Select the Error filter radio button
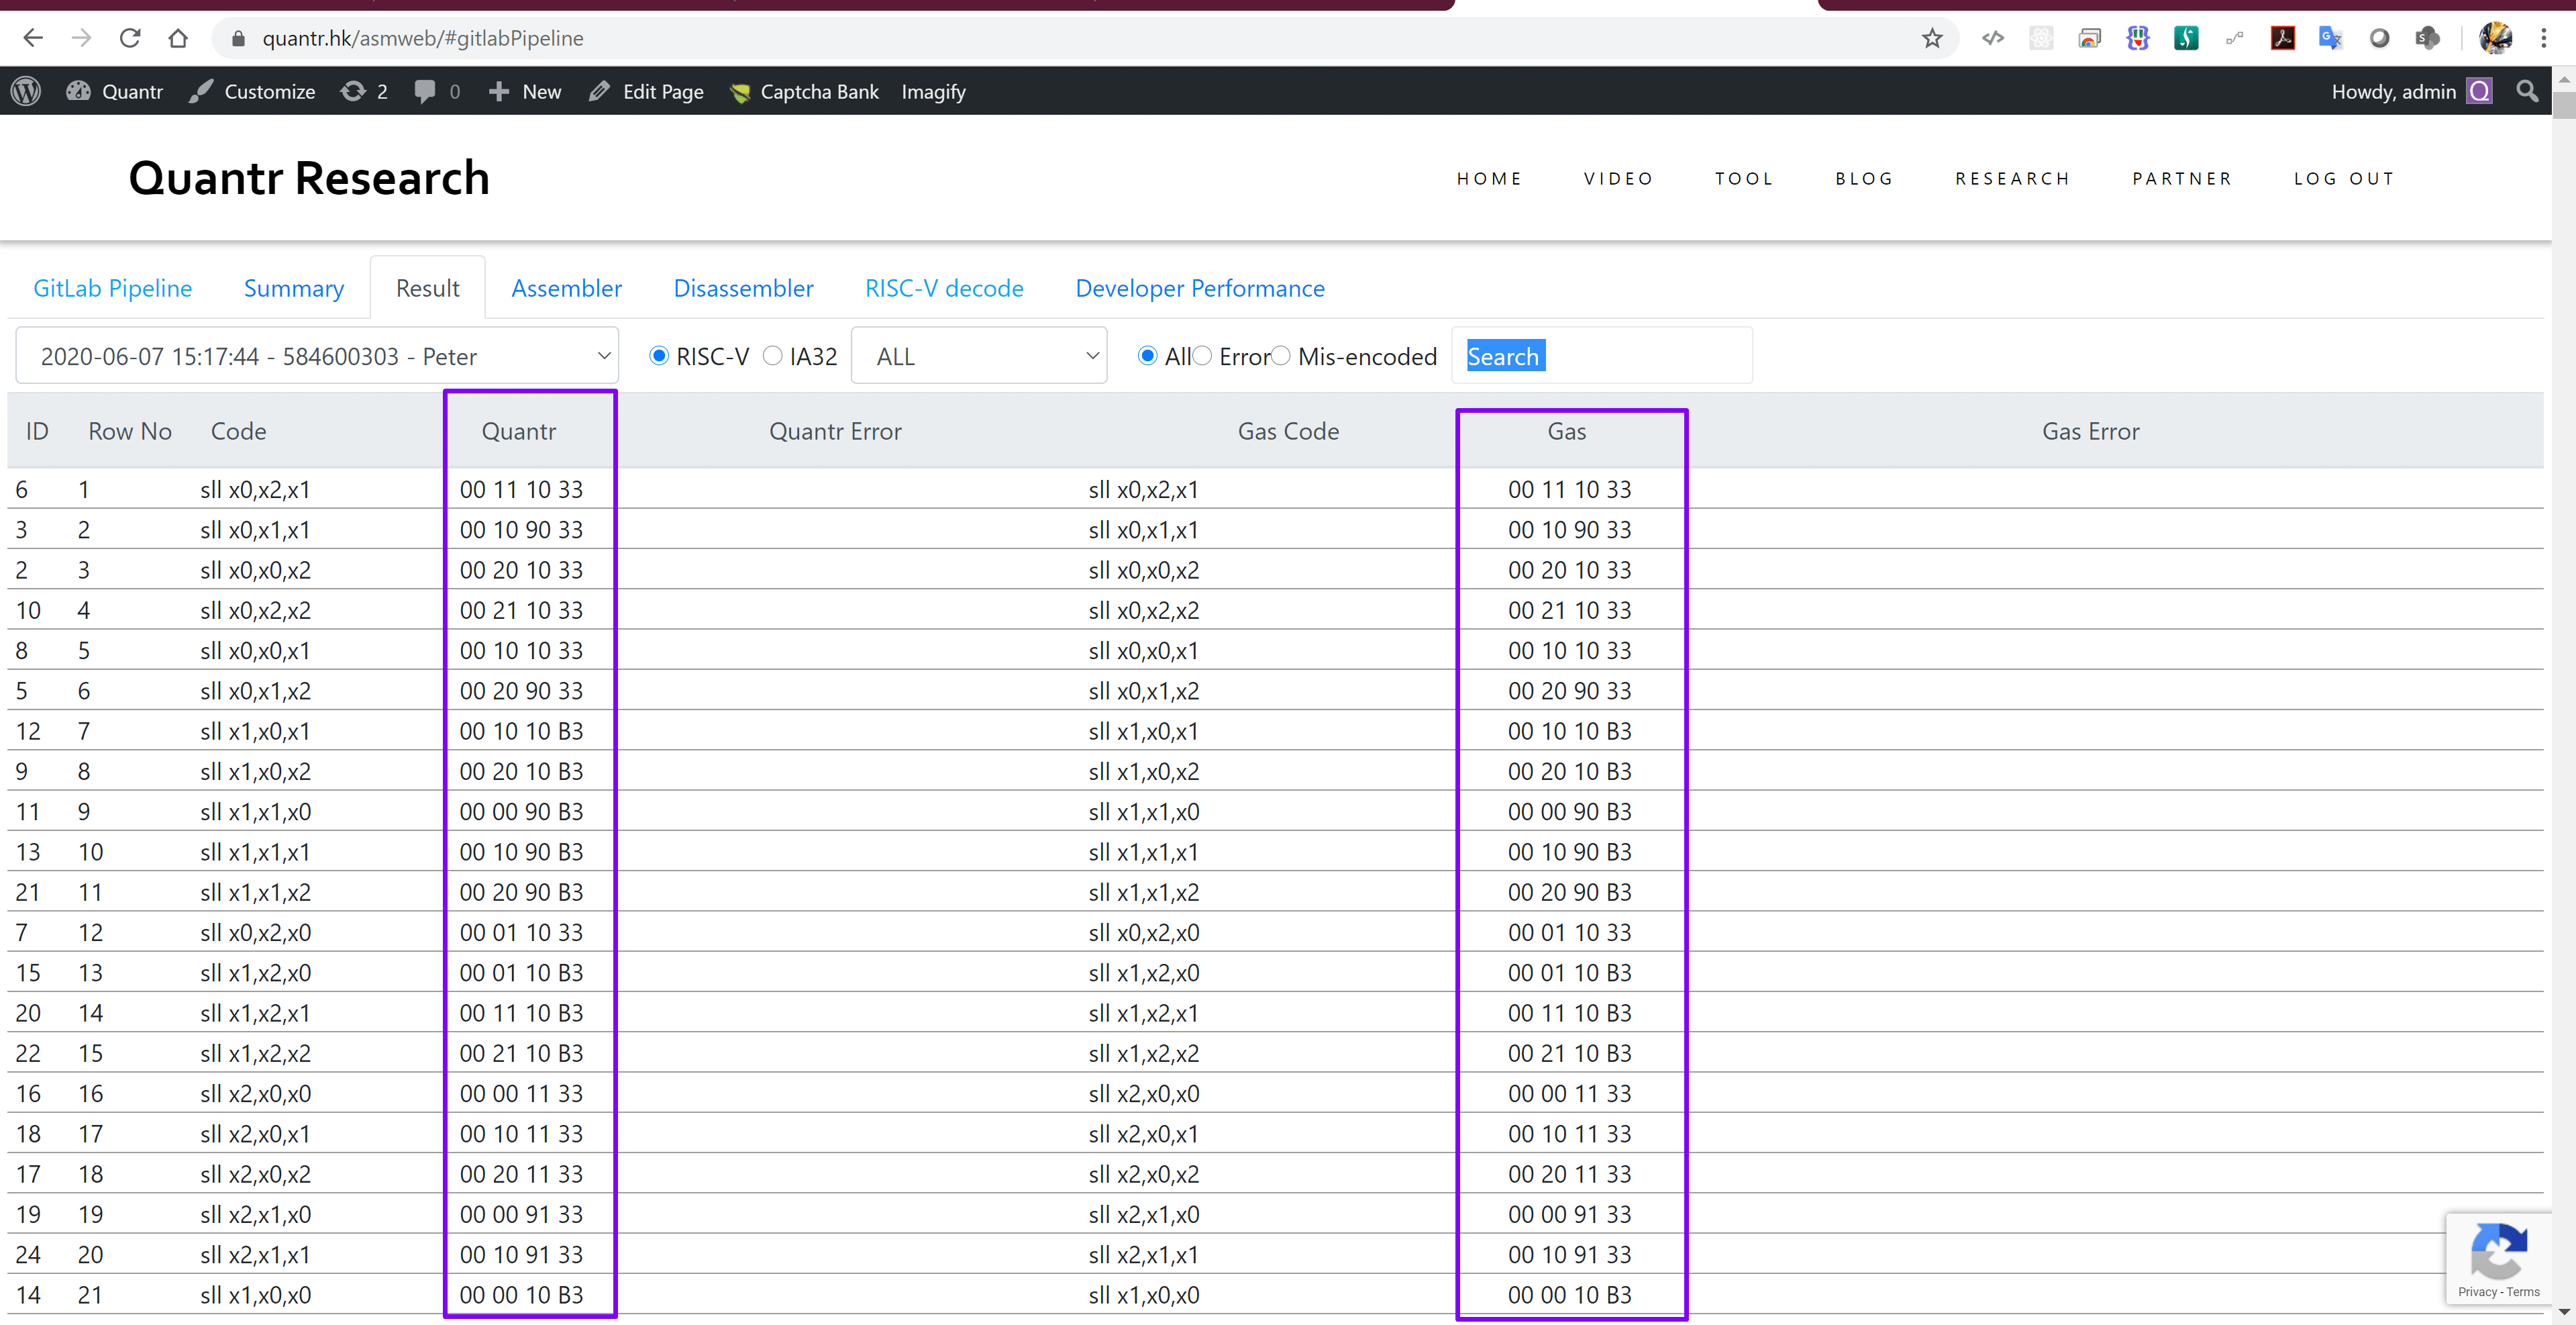The width and height of the screenshot is (2576, 1325). 1202,356
